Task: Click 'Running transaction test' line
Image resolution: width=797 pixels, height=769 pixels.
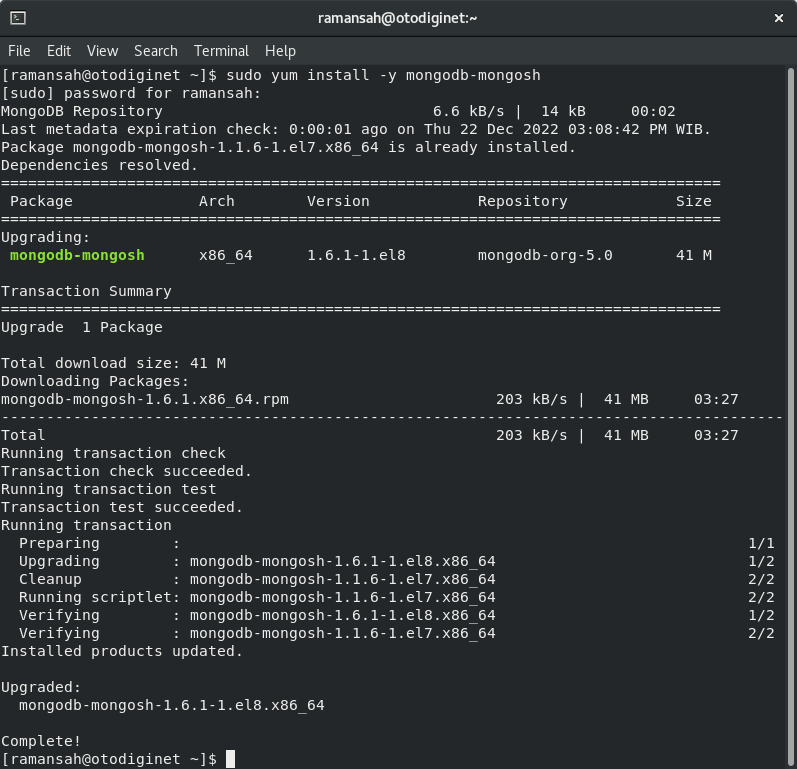Action: point(109,489)
